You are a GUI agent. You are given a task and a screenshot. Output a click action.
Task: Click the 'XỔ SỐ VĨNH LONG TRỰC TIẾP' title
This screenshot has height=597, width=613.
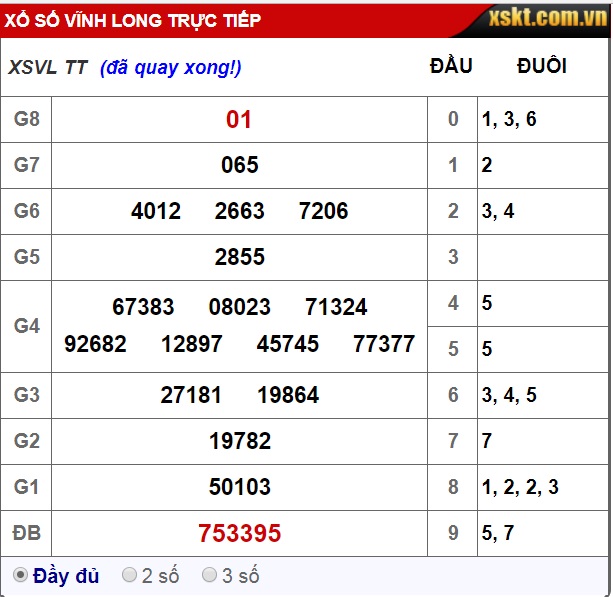tap(133, 20)
